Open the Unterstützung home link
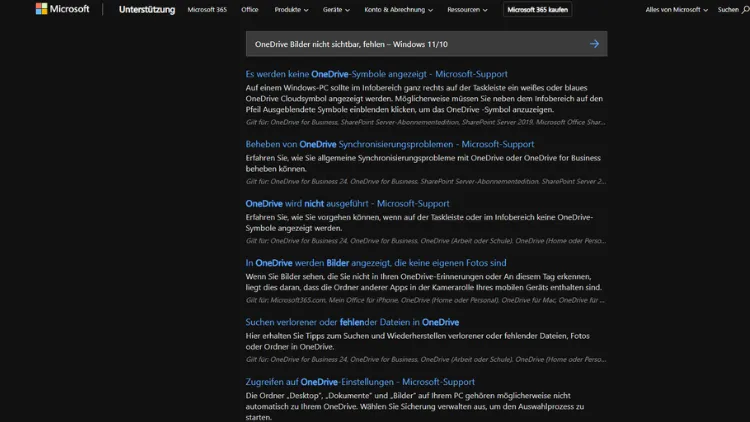The height and width of the screenshot is (422, 750). (147, 10)
